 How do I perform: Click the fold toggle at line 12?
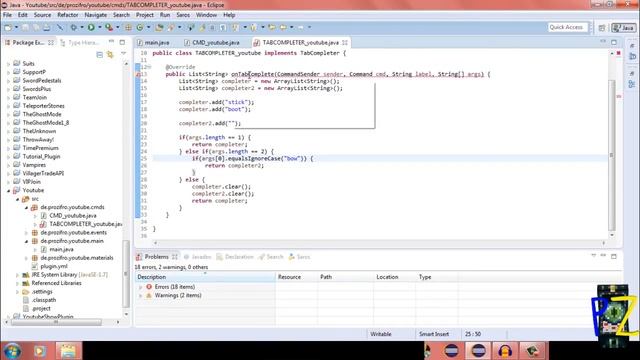coord(149,67)
